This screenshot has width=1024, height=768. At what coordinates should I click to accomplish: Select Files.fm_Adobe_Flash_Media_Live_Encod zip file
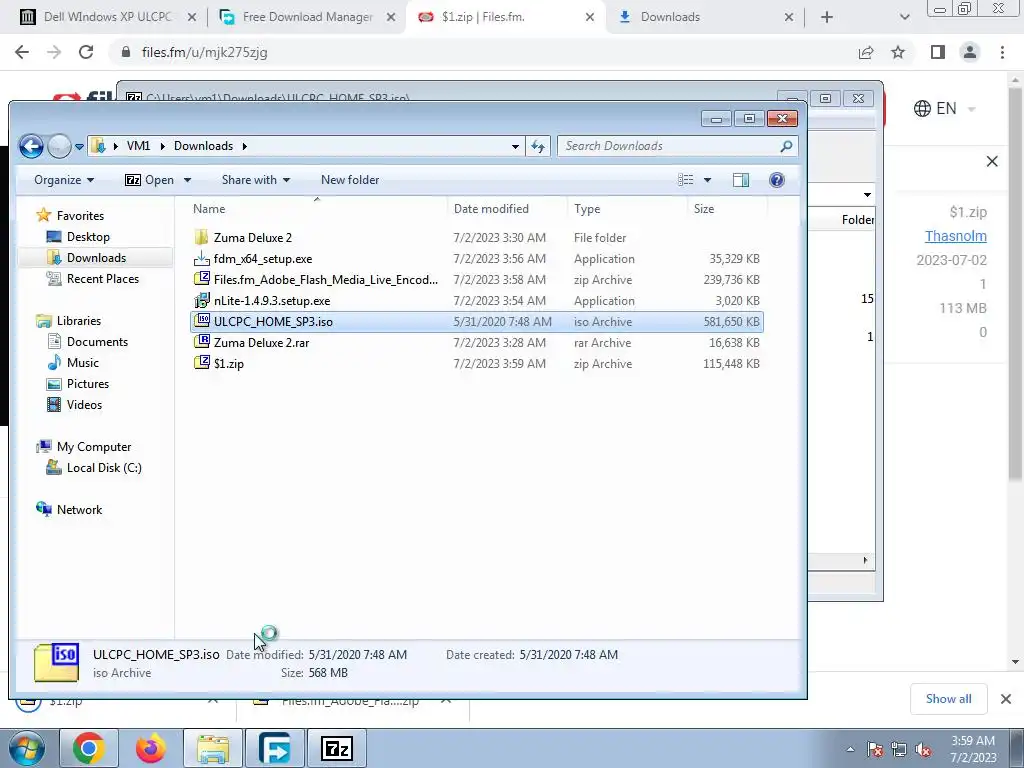coord(477,280)
